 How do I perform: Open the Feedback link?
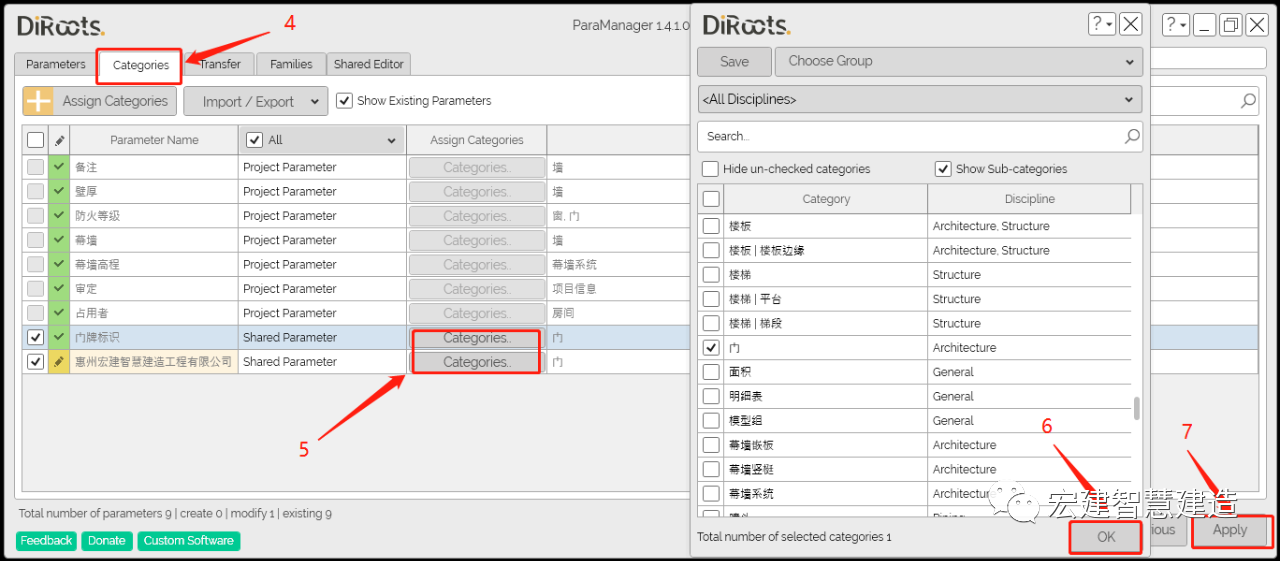click(x=47, y=541)
